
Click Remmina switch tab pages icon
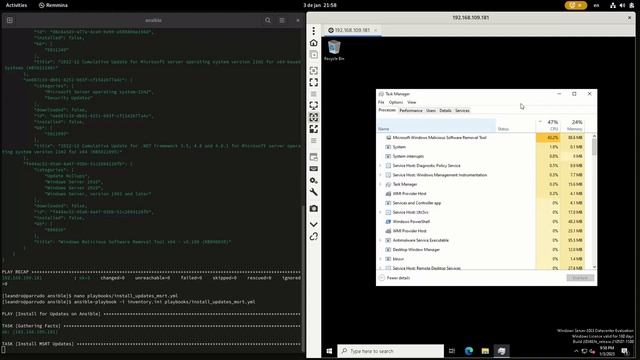pyautogui.click(x=313, y=157)
